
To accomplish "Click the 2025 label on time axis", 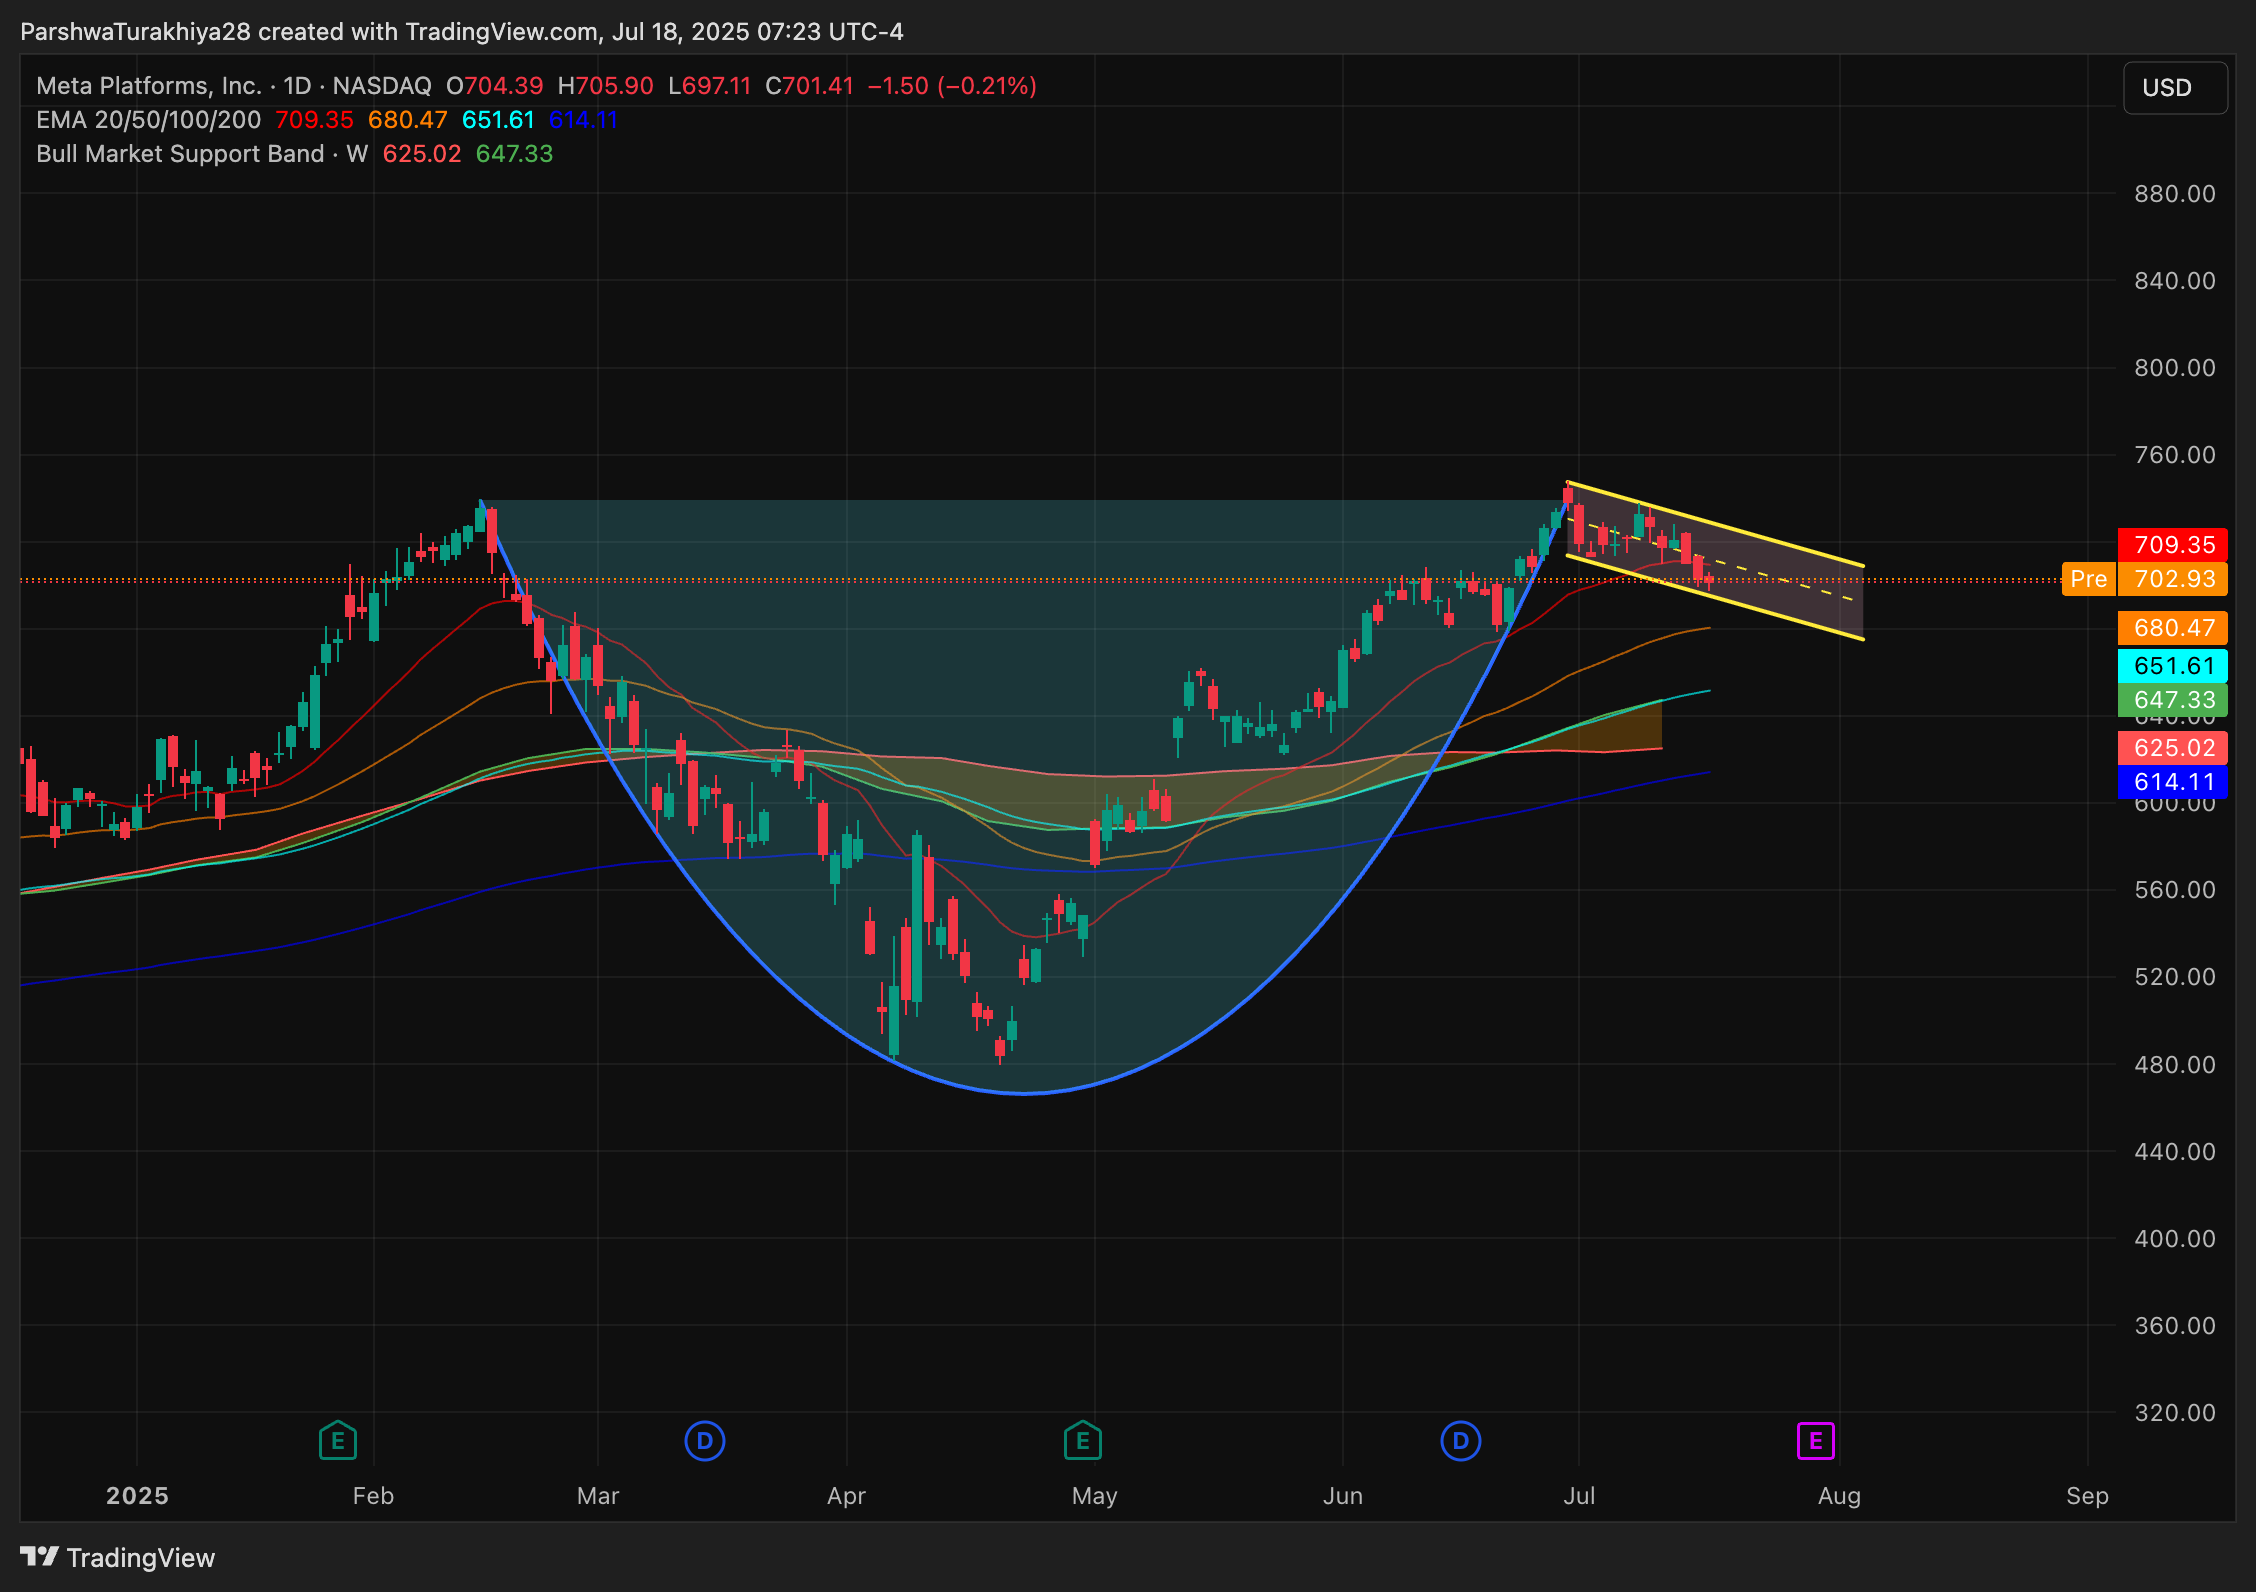I will coord(137,1496).
